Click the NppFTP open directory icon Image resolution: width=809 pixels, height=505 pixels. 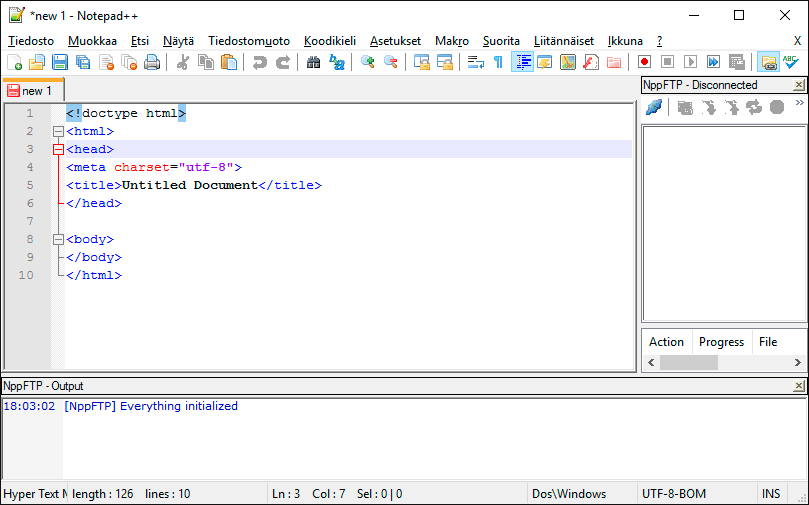(x=685, y=107)
